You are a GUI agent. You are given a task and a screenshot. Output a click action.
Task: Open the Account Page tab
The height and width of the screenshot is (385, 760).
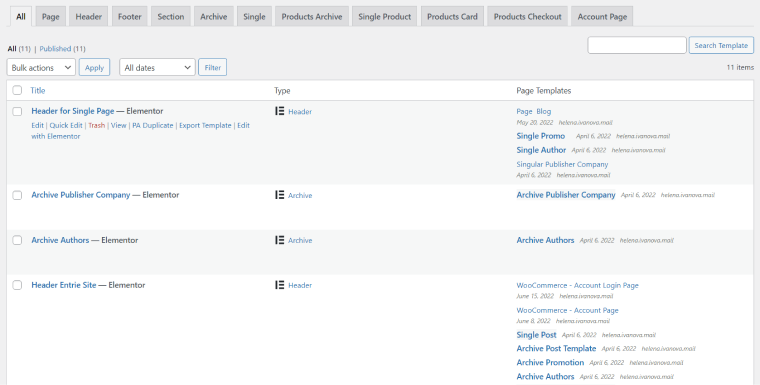click(602, 16)
